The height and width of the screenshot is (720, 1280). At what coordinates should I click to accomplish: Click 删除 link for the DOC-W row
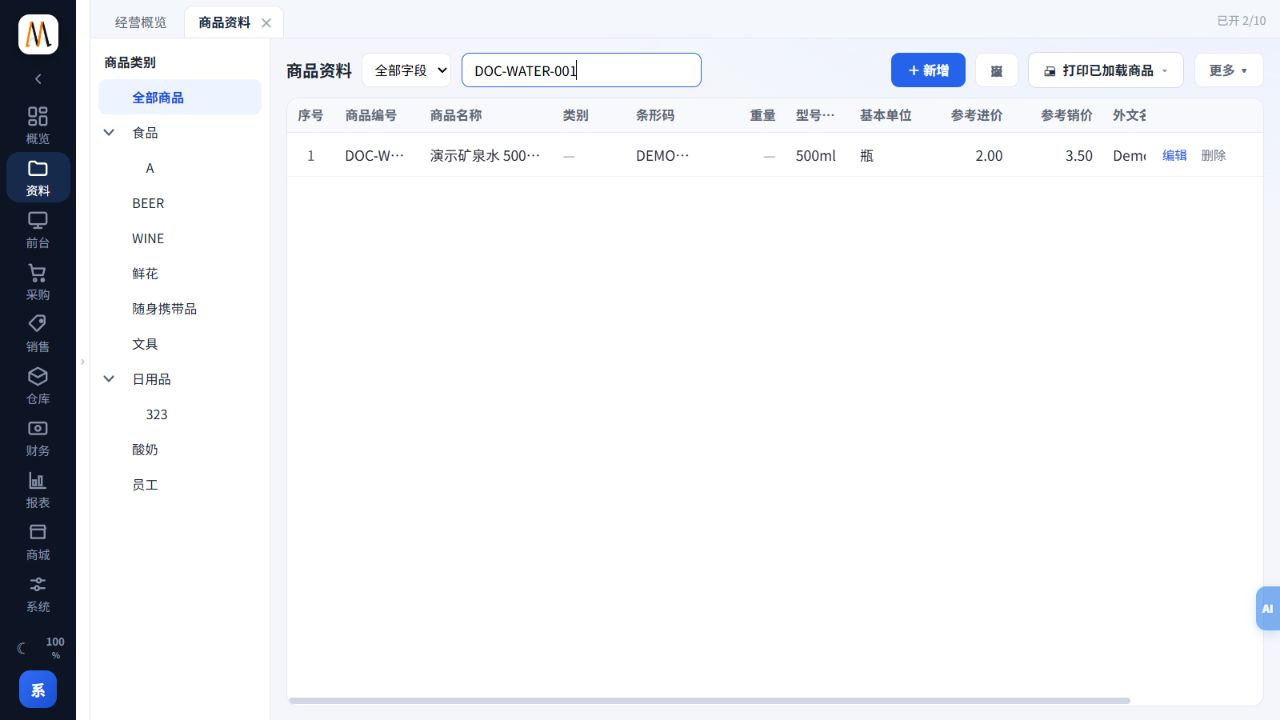tap(1213, 155)
